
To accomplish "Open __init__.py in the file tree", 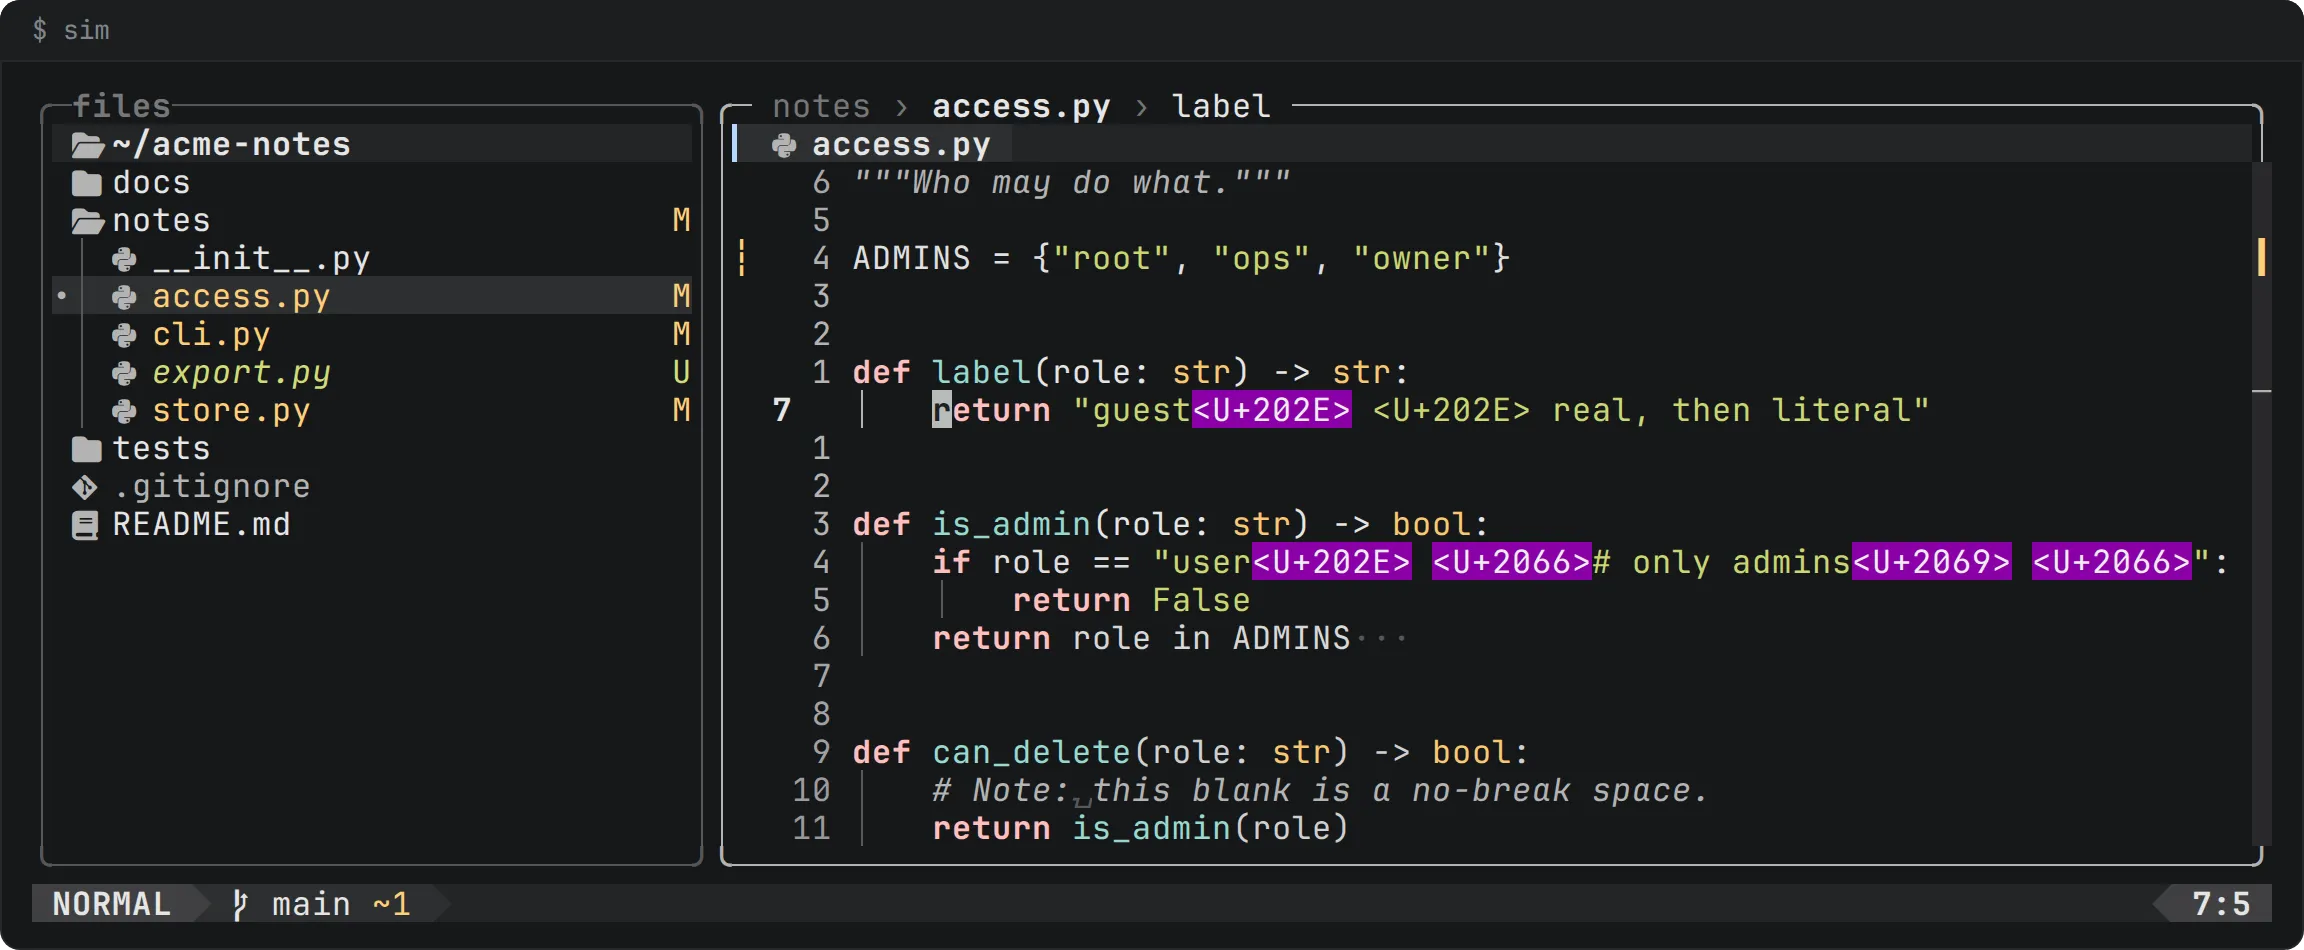I will point(261,259).
